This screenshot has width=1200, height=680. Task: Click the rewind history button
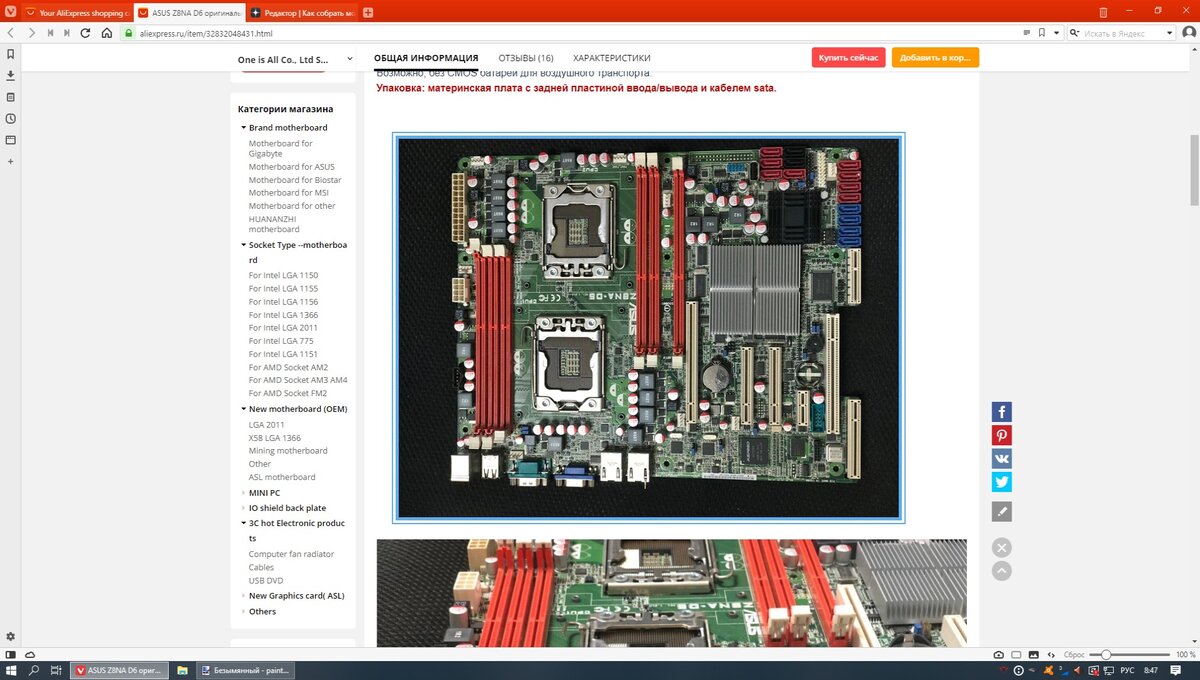coord(50,33)
